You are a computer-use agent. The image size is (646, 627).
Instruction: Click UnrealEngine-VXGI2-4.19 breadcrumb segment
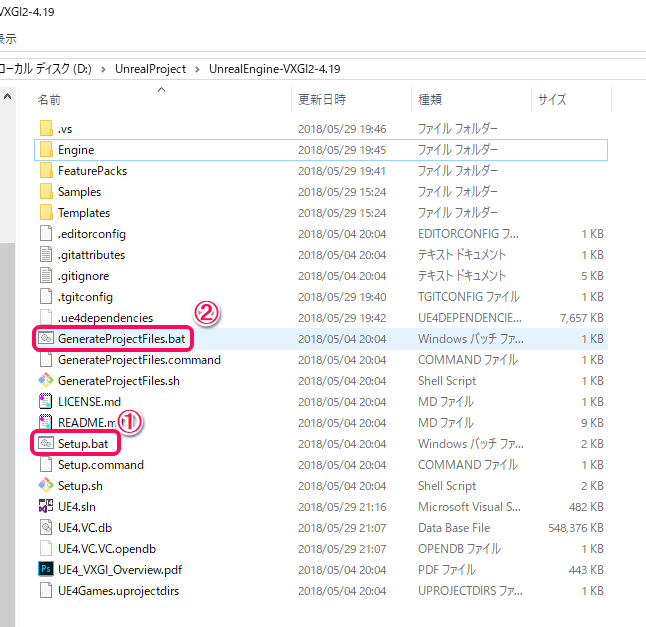275,69
